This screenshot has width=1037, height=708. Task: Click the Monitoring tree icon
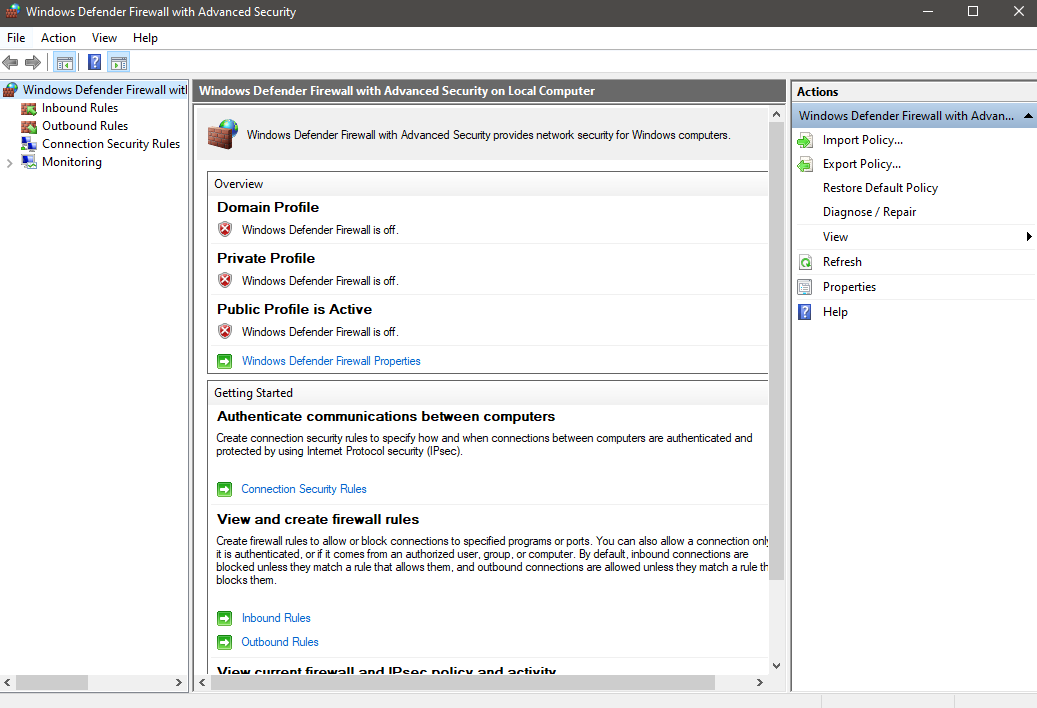(x=28, y=162)
